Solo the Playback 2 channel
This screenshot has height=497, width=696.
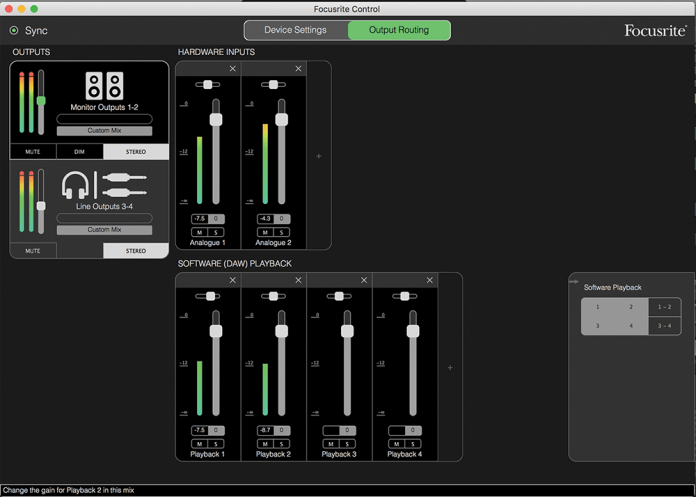click(x=281, y=444)
